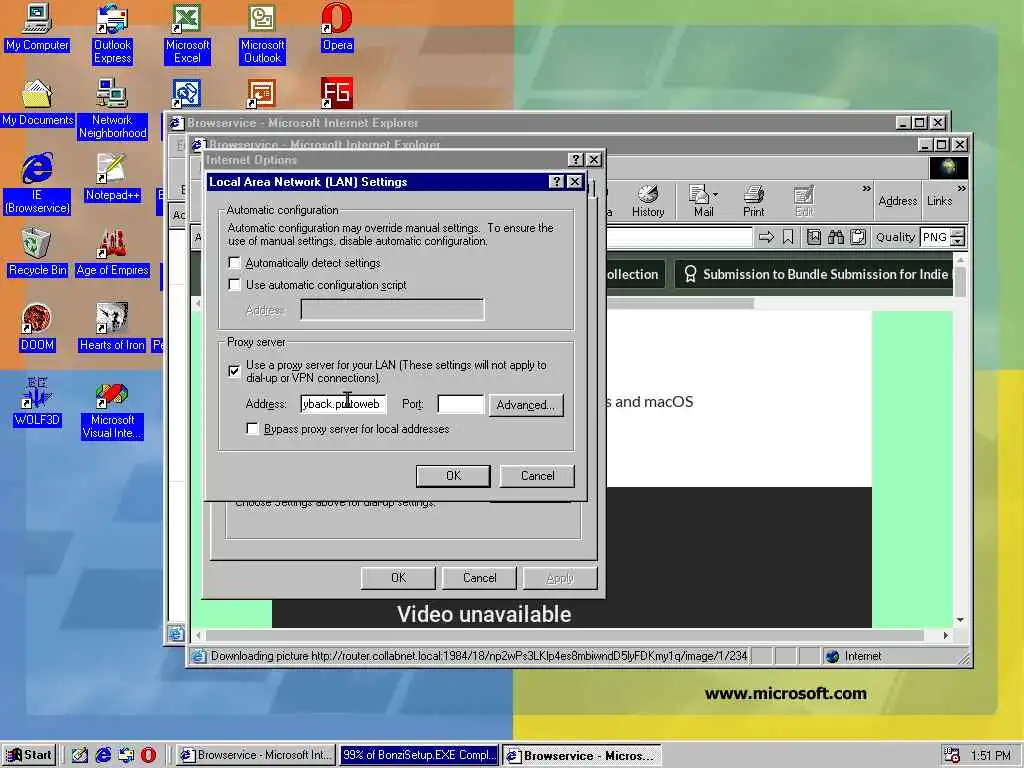Click the Address bar label in IE toolbar
The image size is (1024, 768).
click(x=897, y=200)
